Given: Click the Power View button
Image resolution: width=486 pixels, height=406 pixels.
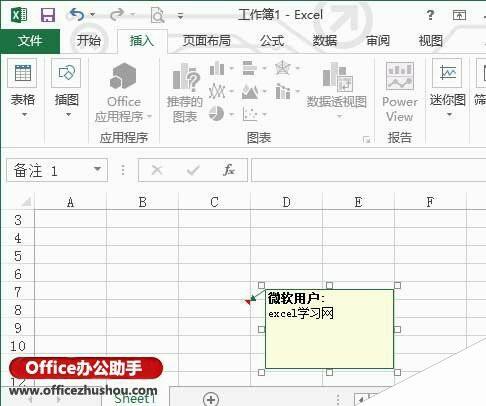Looking at the screenshot, I should click(400, 93).
